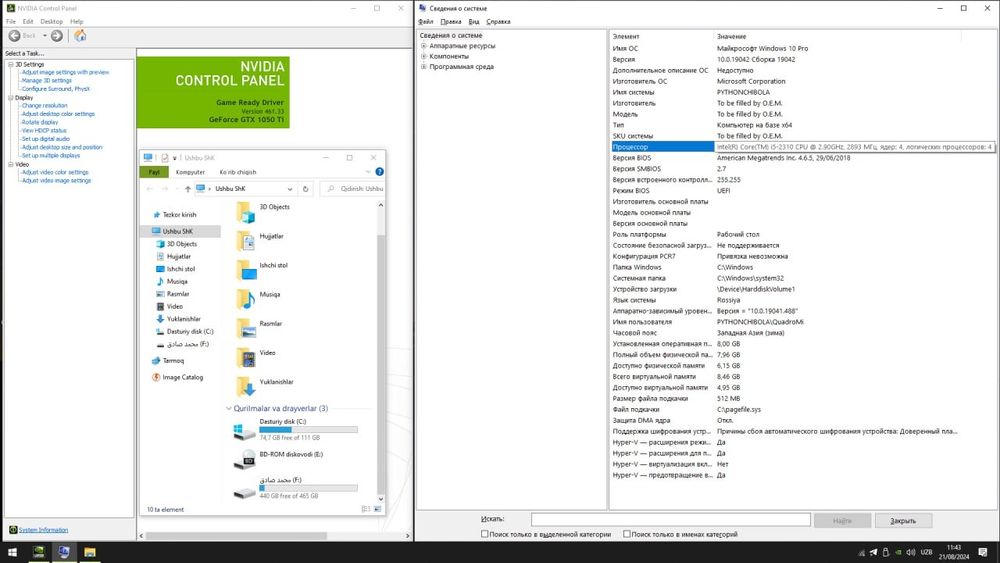Switch Explorer to large icons view
This screenshot has width=1000, height=563.
pos(378,509)
